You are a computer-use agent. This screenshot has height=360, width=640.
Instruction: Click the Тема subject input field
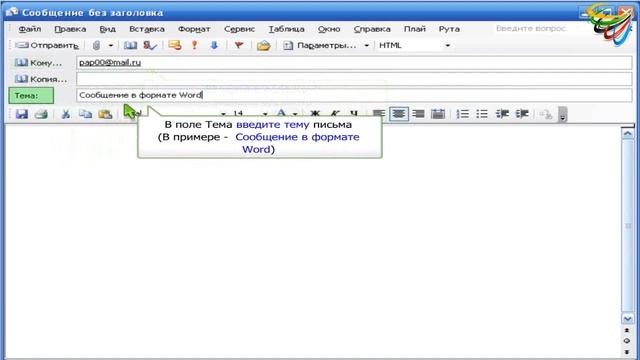pyautogui.click(x=354, y=95)
